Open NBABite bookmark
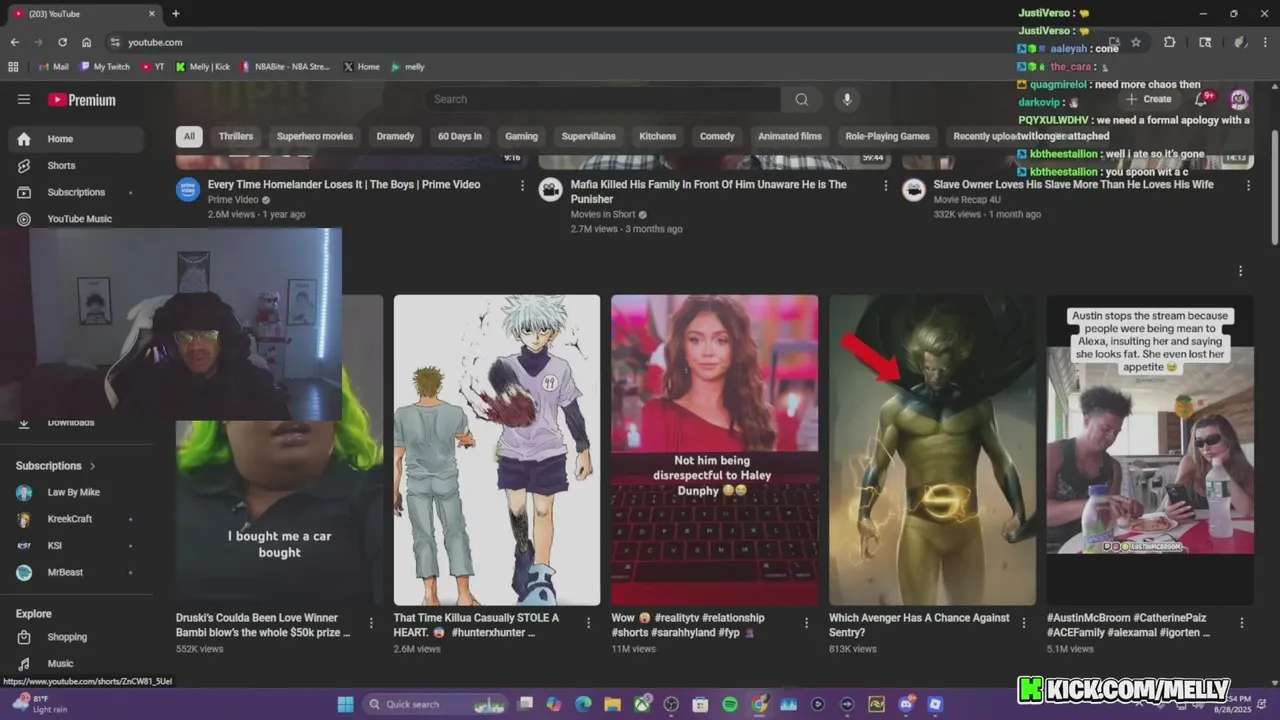This screenshot has width=1280, height=720. 284,67
